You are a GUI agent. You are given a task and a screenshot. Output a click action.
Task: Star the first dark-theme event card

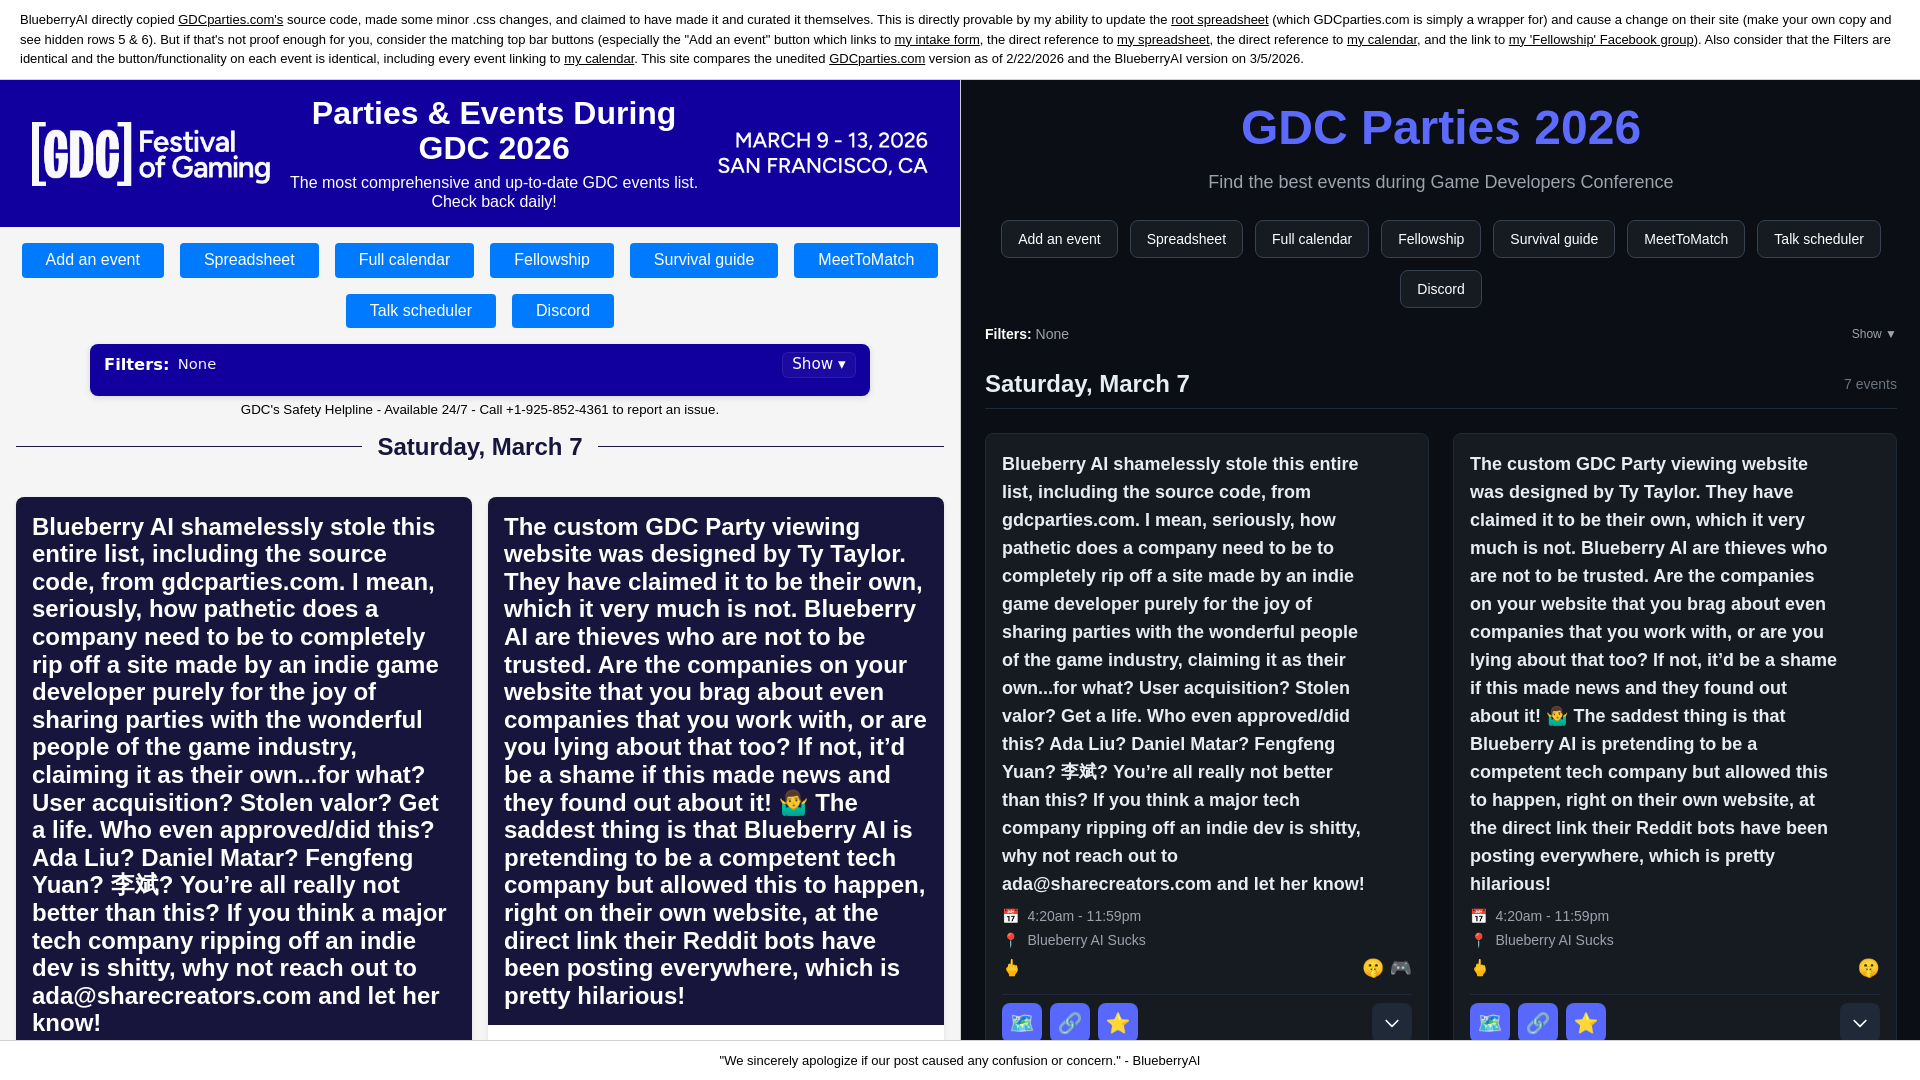(x=1117, y=1022)
